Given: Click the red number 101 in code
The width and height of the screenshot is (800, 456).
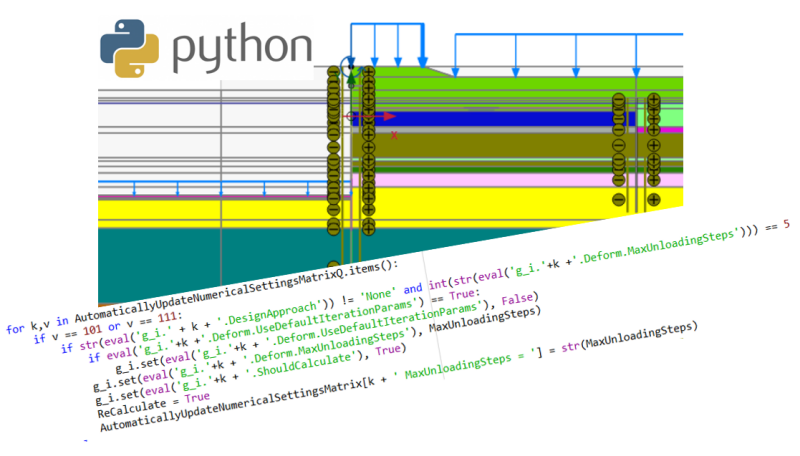Looking at the screenshot, I should point(93,330).
